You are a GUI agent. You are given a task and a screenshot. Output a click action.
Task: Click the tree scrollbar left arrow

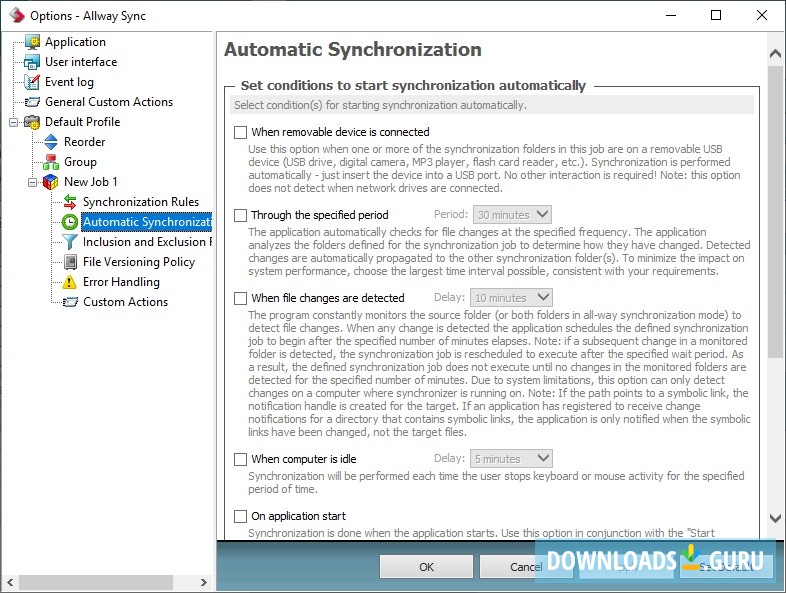[x=10, y=582]
